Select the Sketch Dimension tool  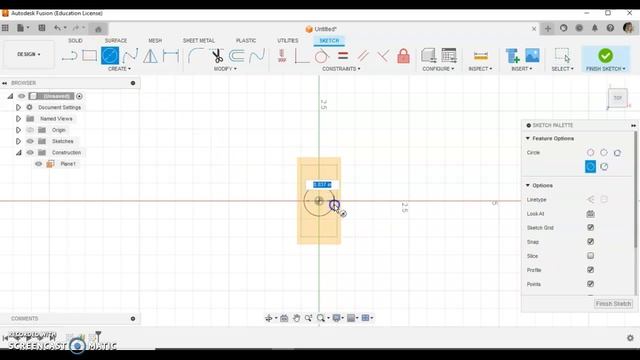(171, 56)
